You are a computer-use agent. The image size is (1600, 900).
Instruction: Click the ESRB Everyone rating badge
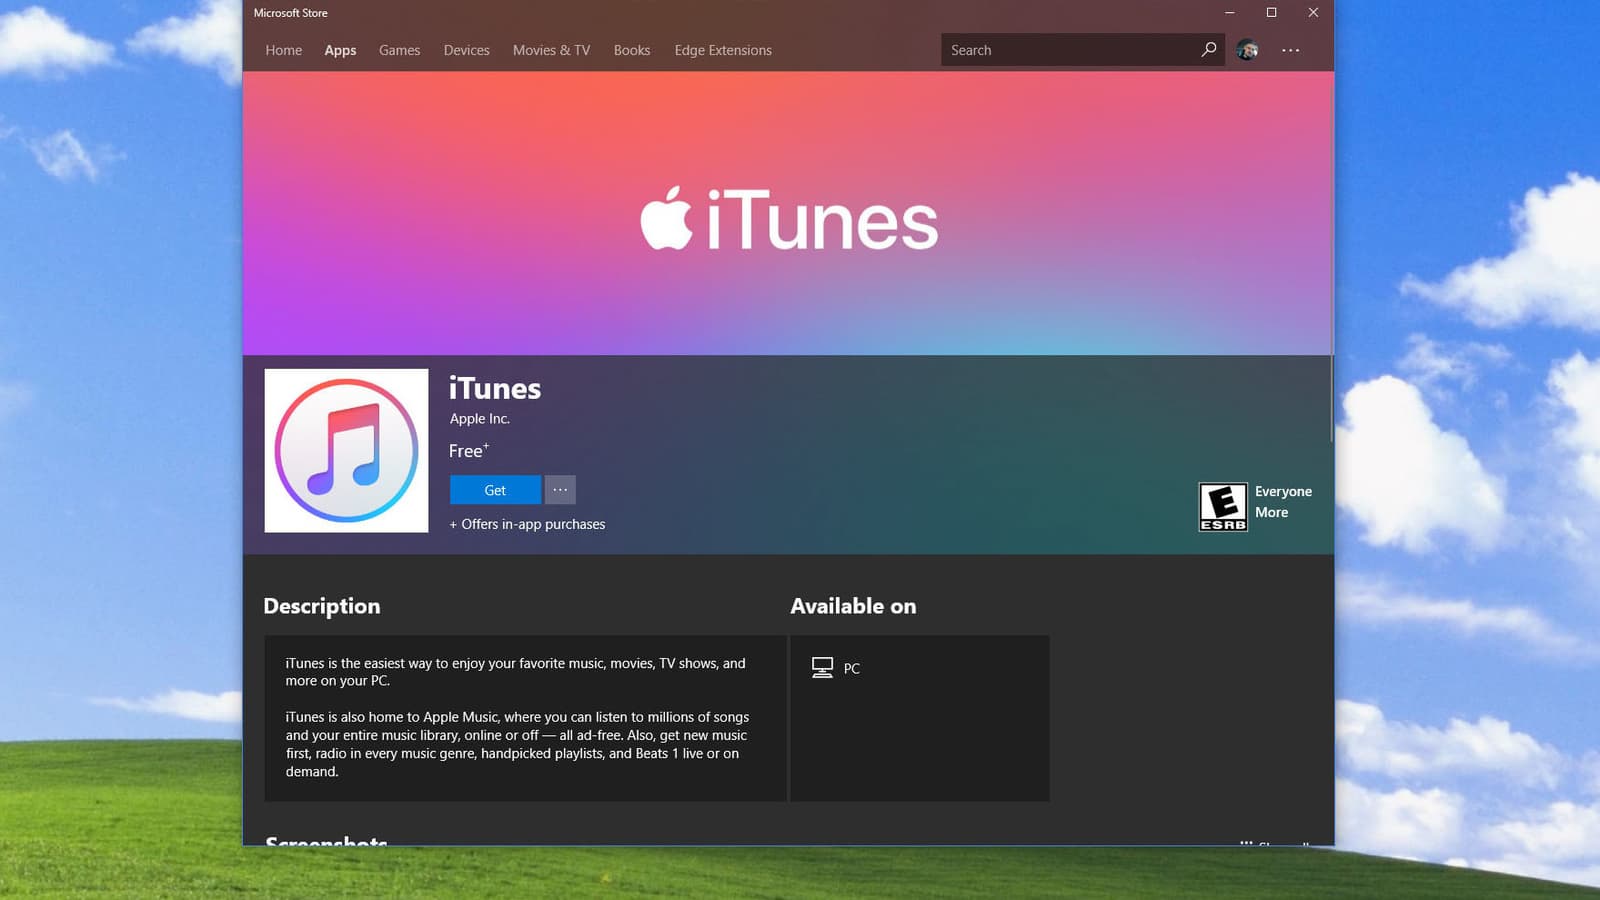coord(1223,506)
